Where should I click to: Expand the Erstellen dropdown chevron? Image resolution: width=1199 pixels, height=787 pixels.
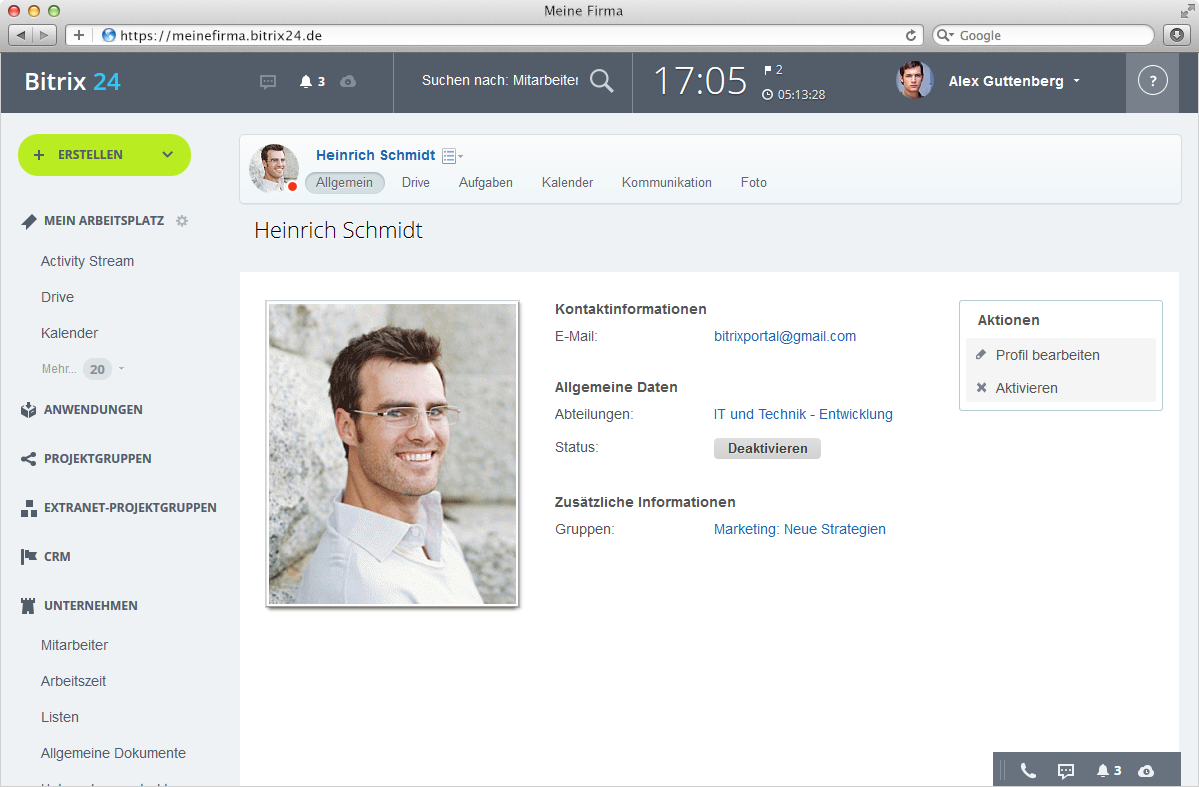tap(167, 154)
